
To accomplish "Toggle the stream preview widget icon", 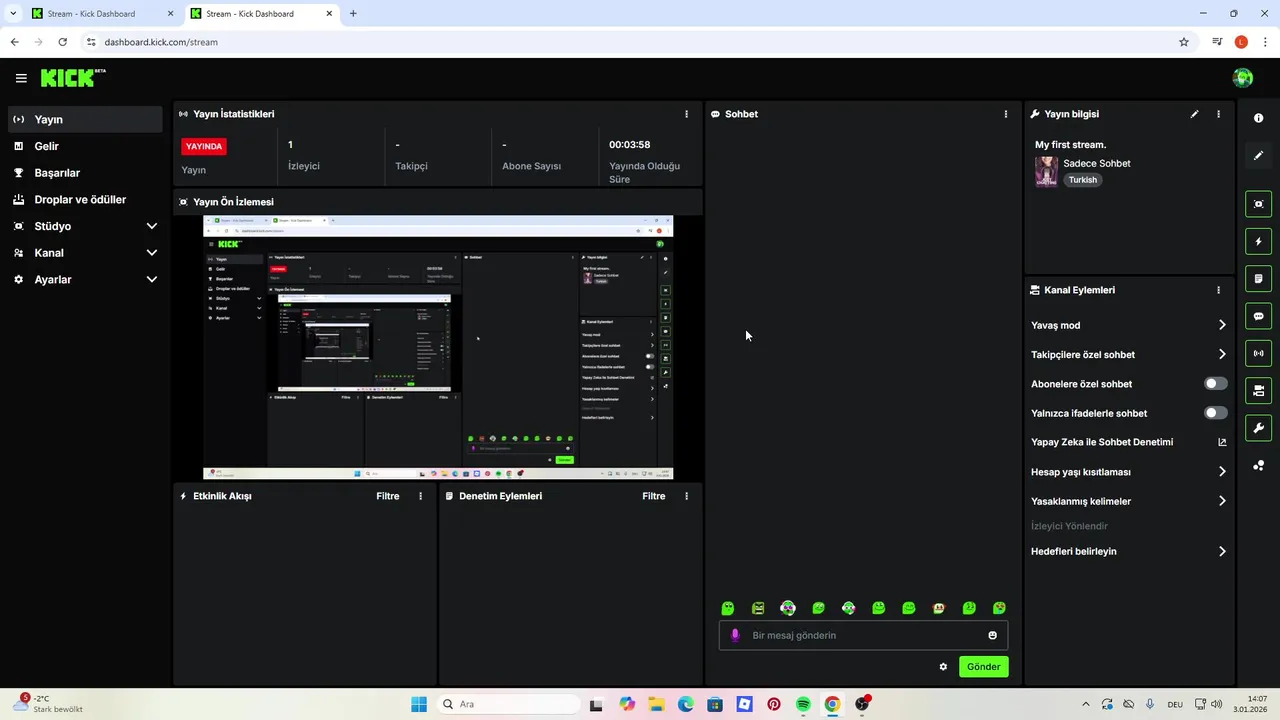I will (1259, 204).
